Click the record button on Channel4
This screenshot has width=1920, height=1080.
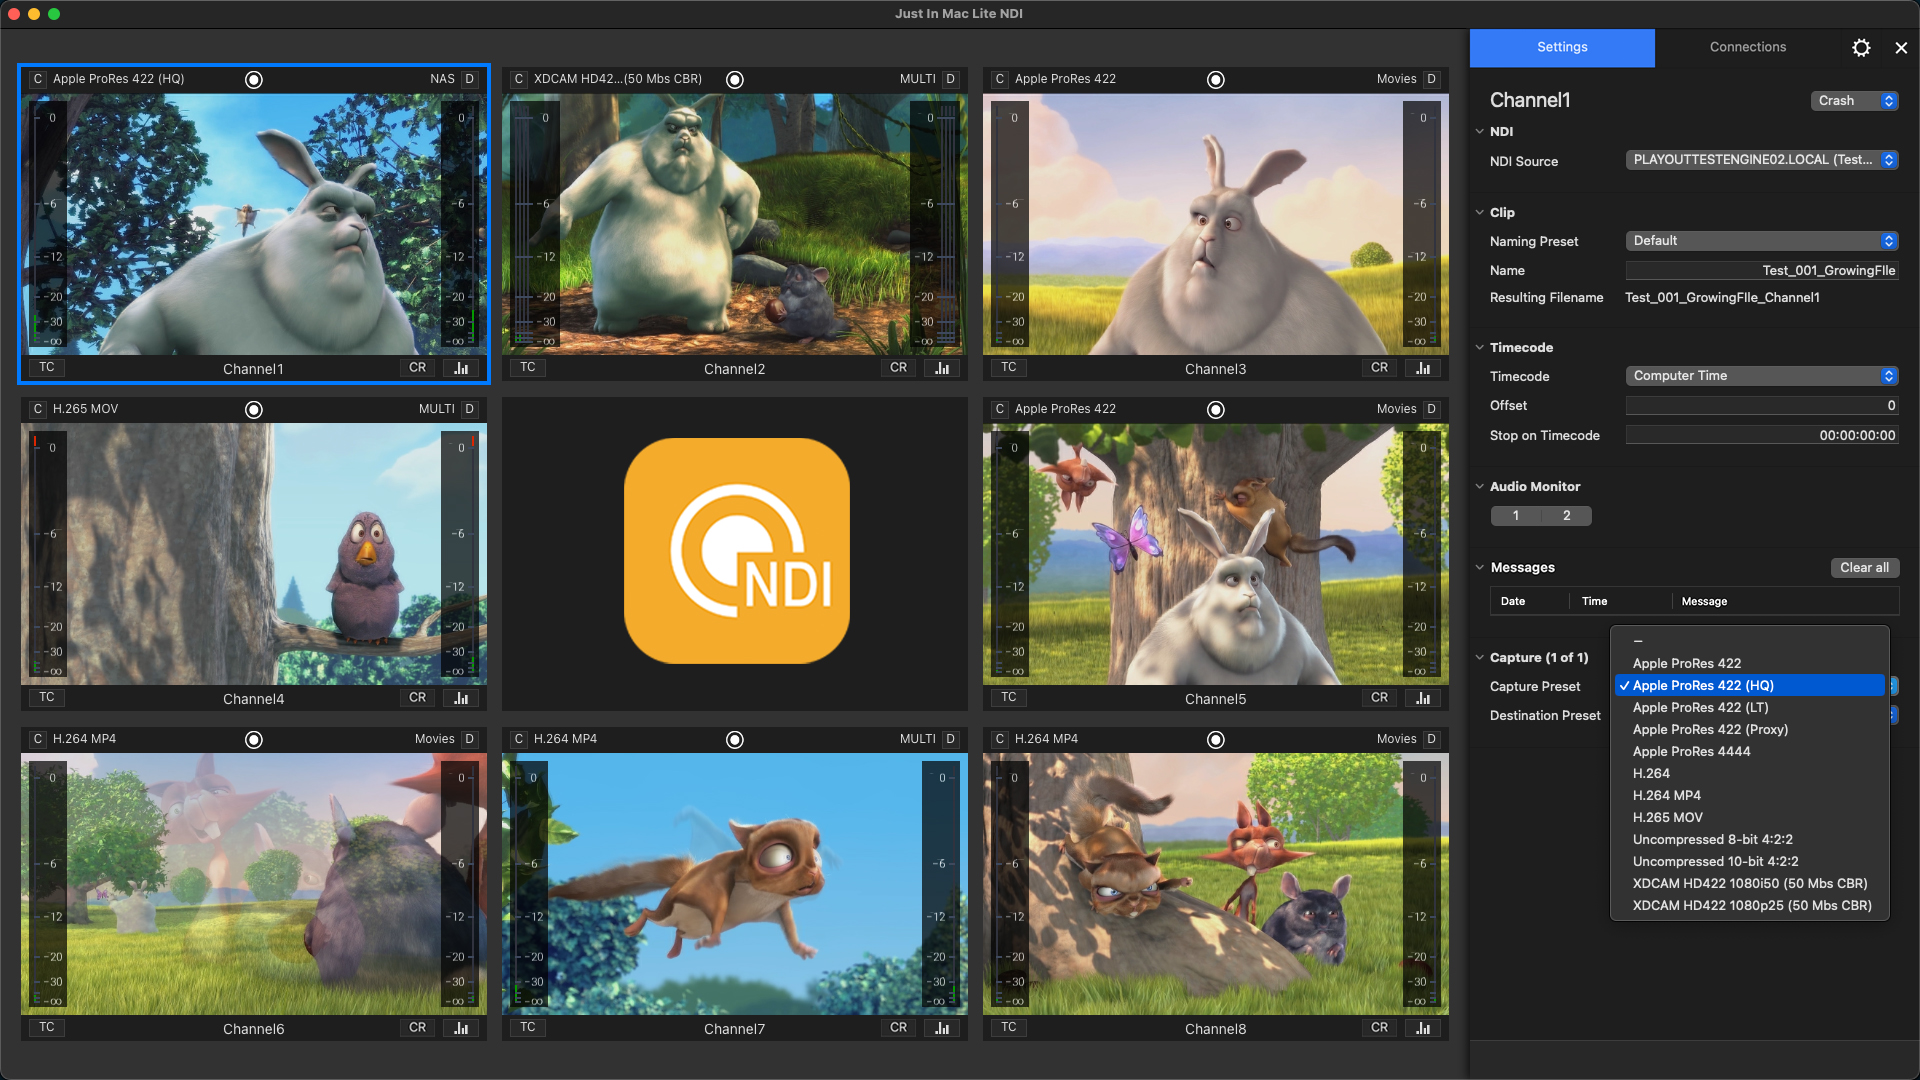tap(254, 409)
